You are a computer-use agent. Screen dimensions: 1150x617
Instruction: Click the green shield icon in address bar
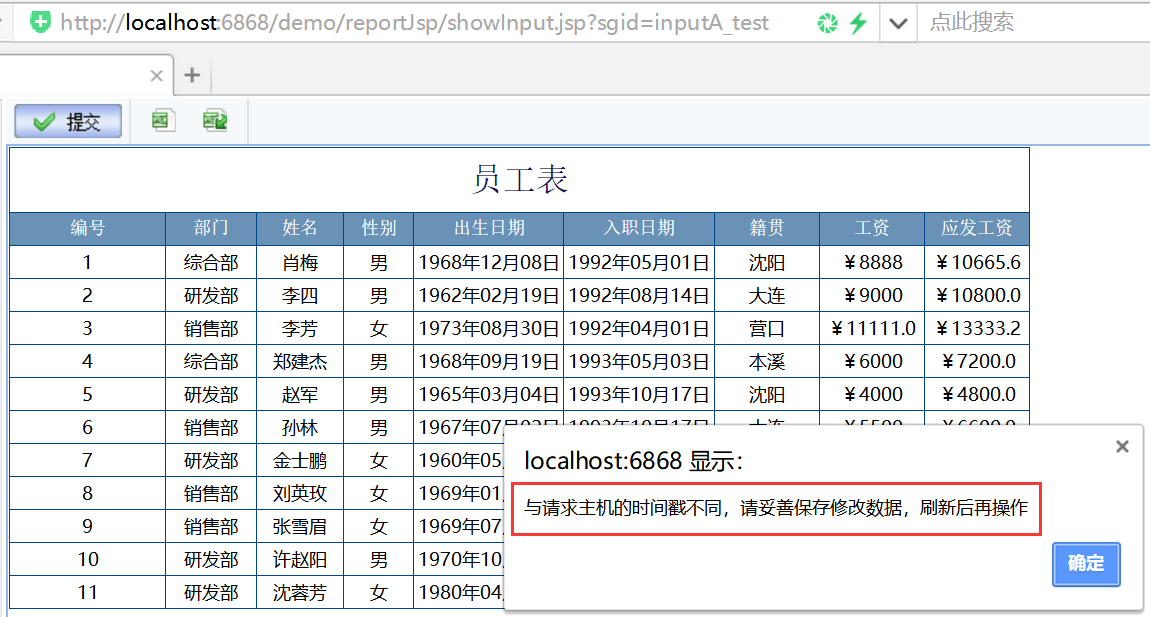pos(40,23)
